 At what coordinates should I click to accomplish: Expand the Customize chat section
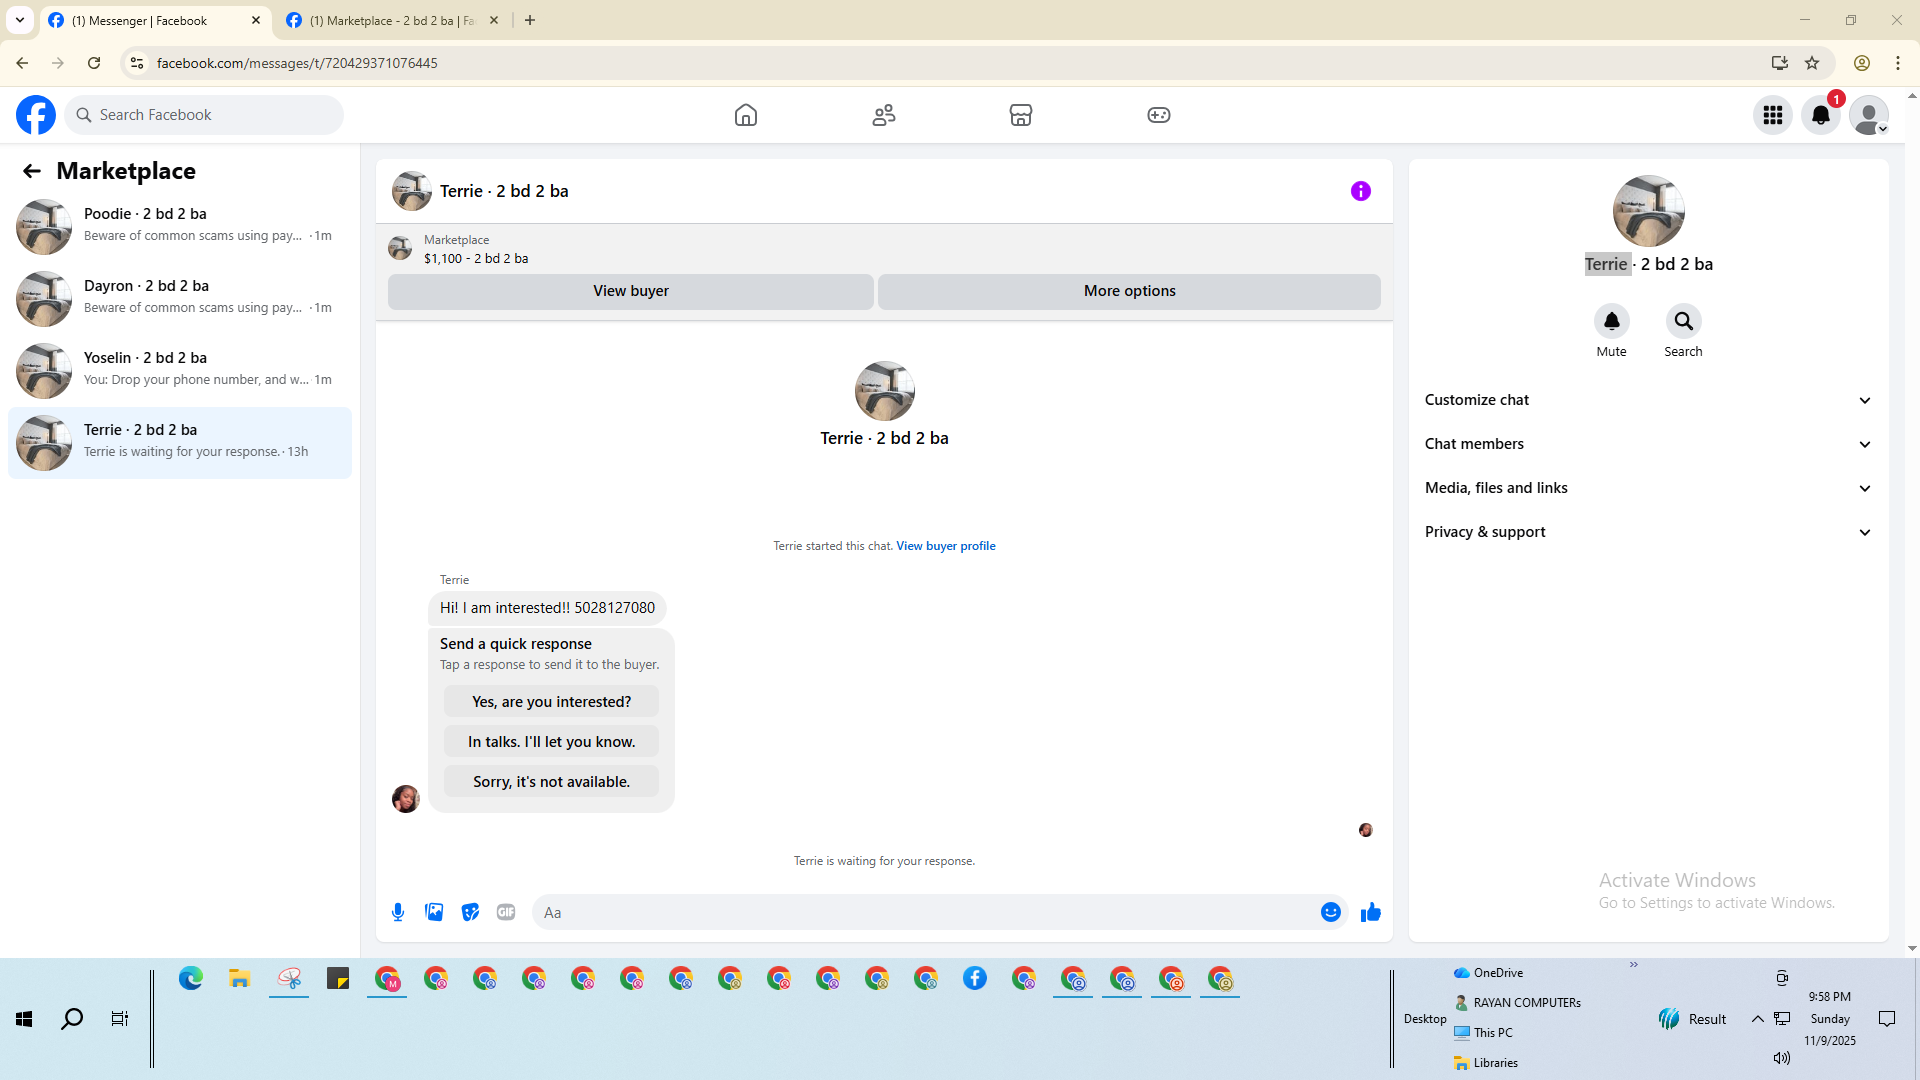(x=1648, y=400)
